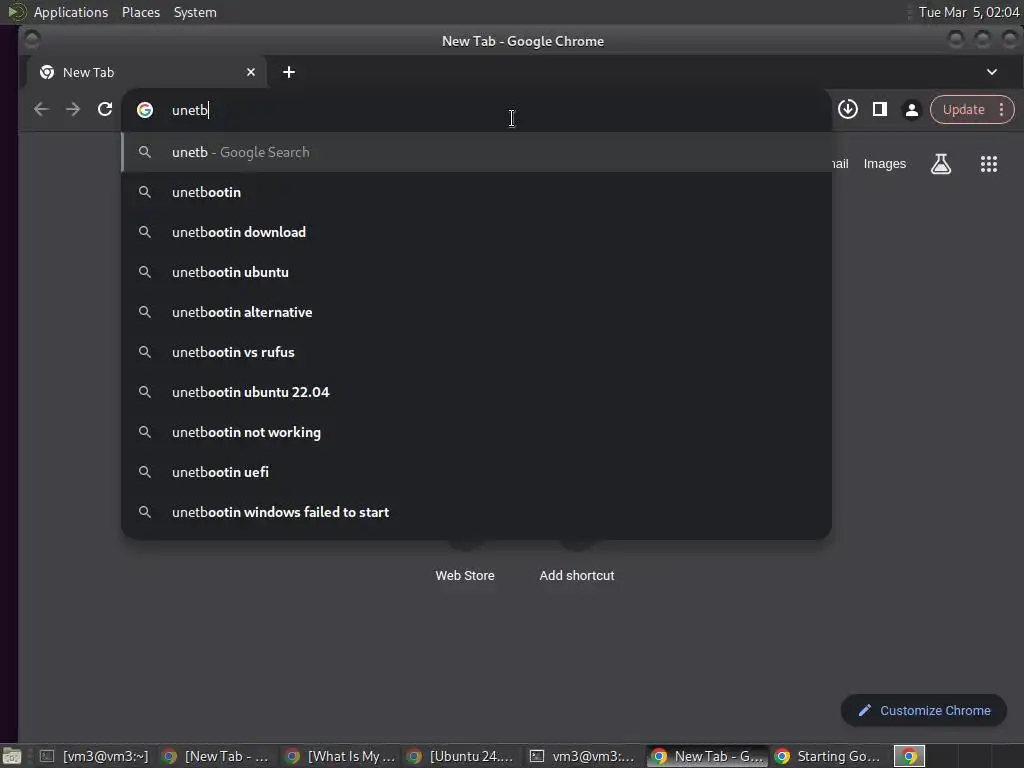Choose 'unetbootin not working' suggestion
1024x768 pixels.
[x=477, y=432]
